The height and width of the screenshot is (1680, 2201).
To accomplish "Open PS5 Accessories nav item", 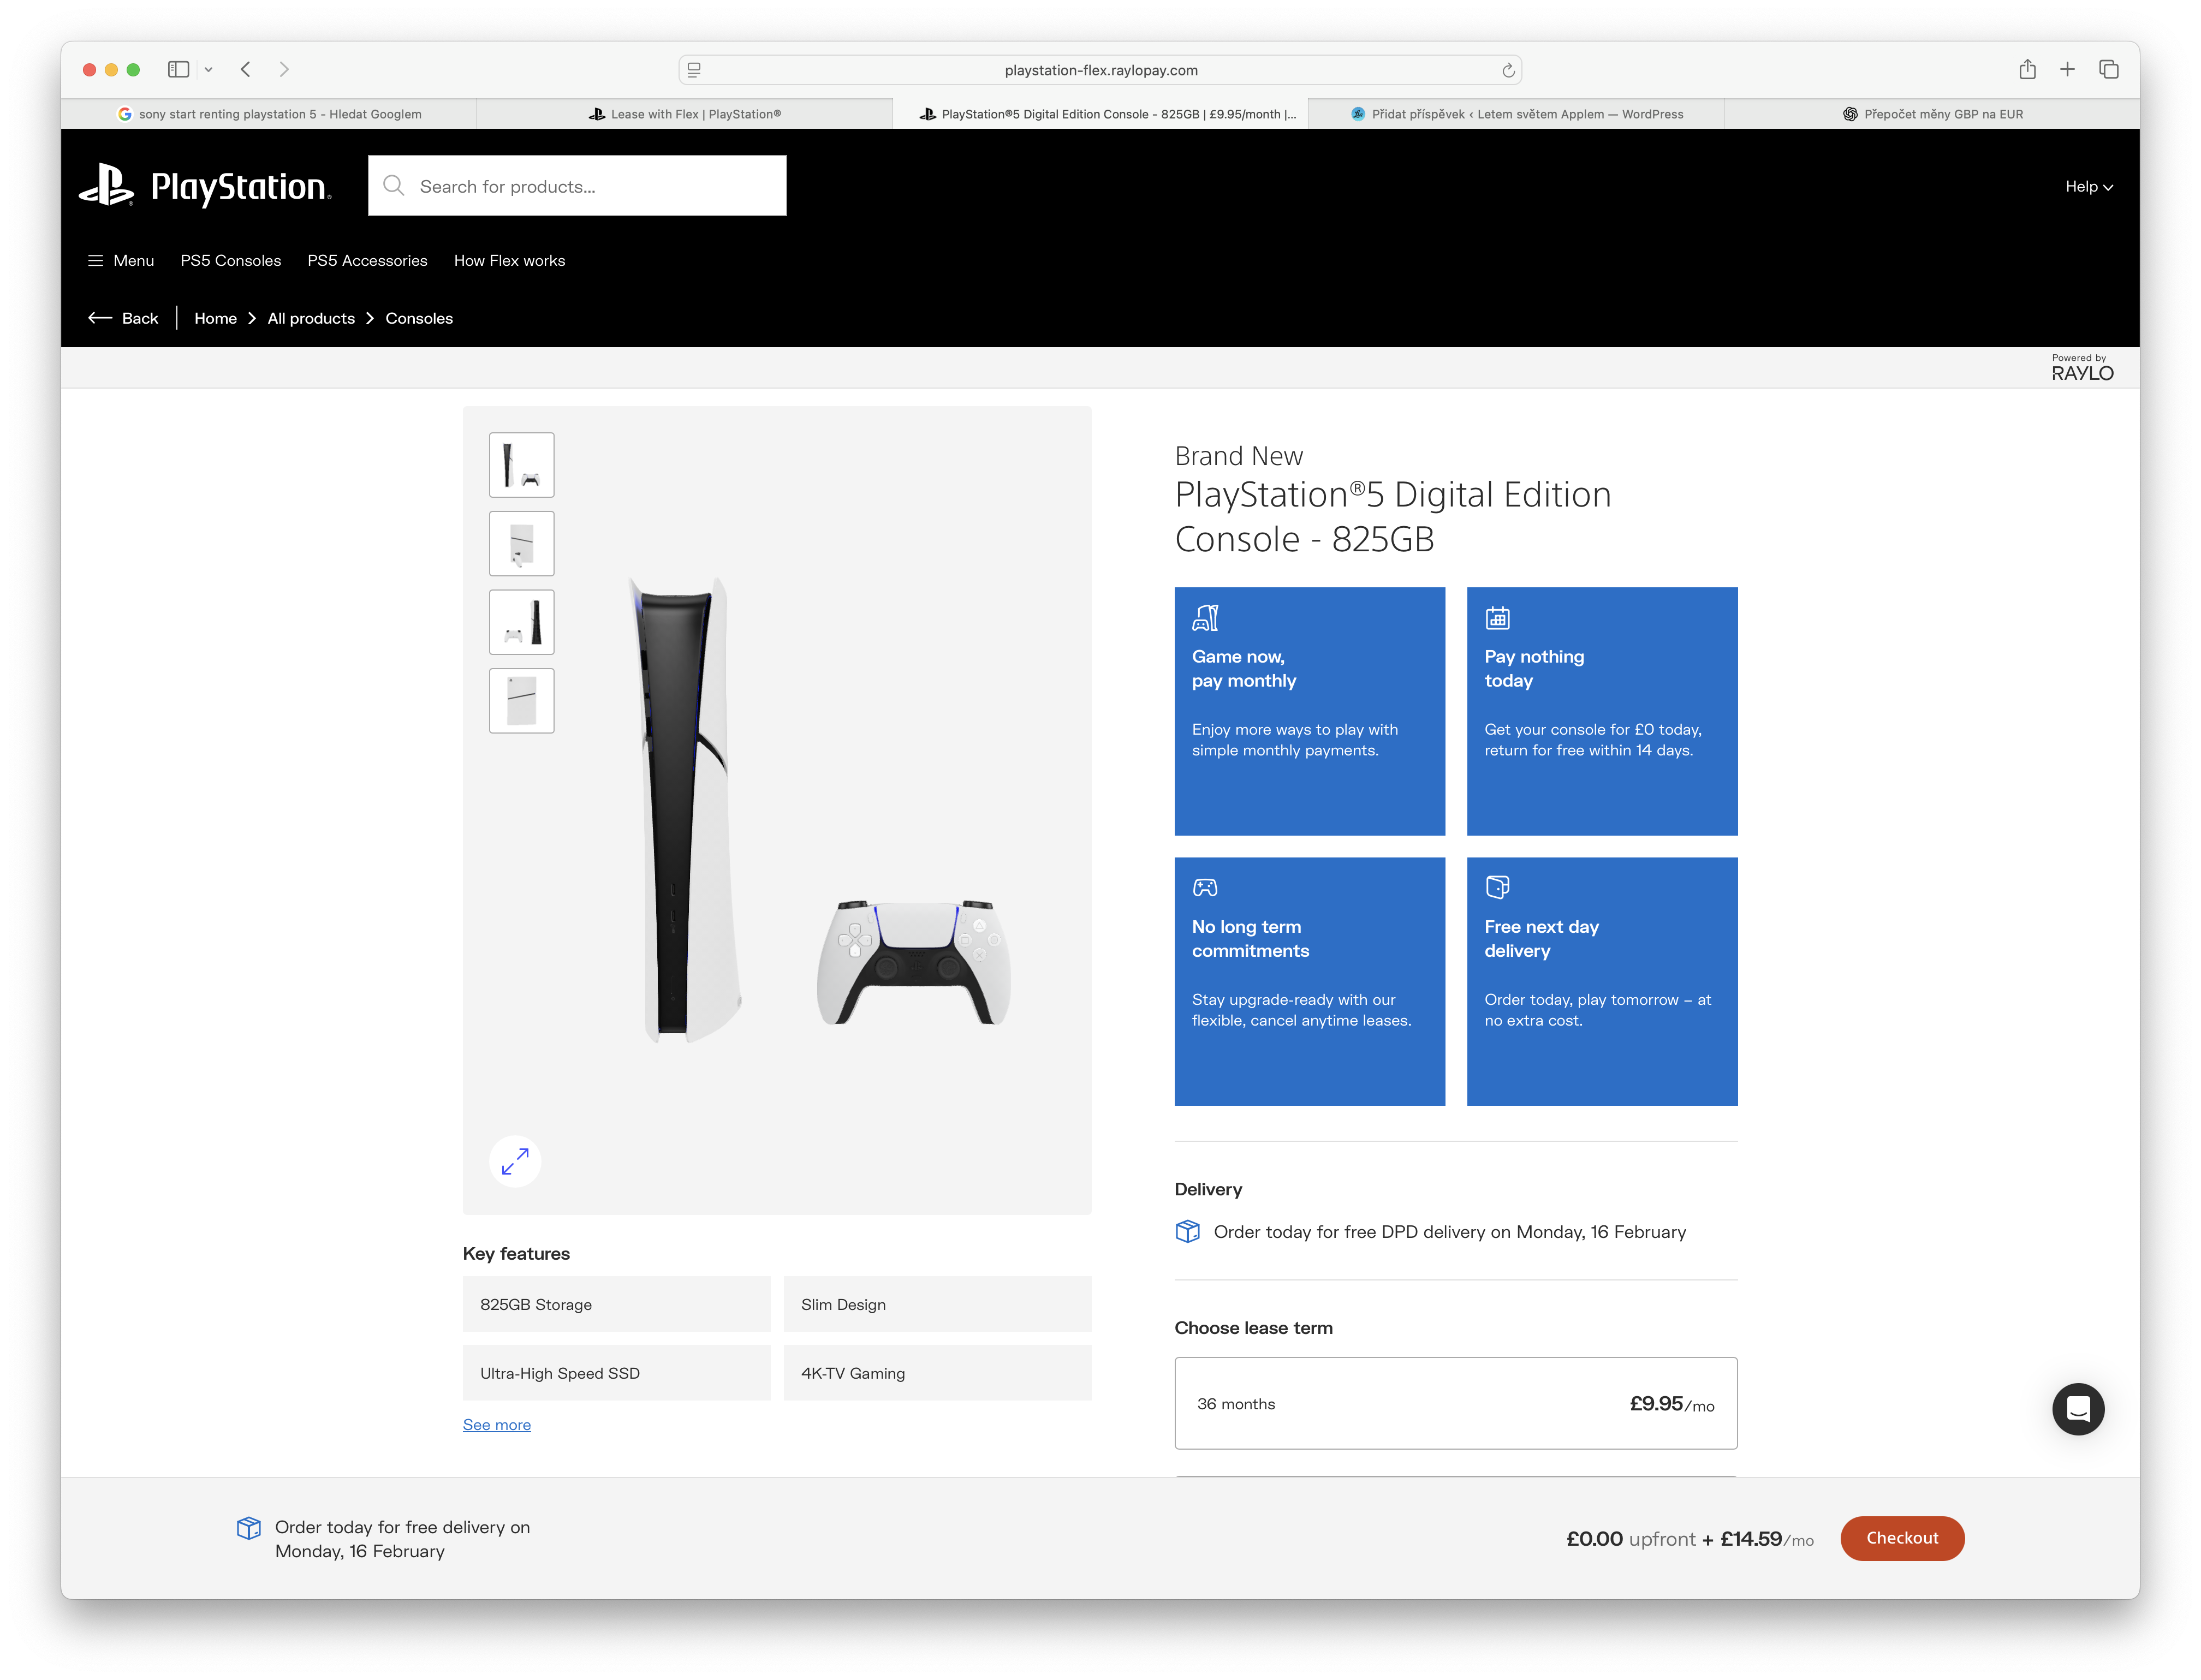I will (x=367, y=260).
